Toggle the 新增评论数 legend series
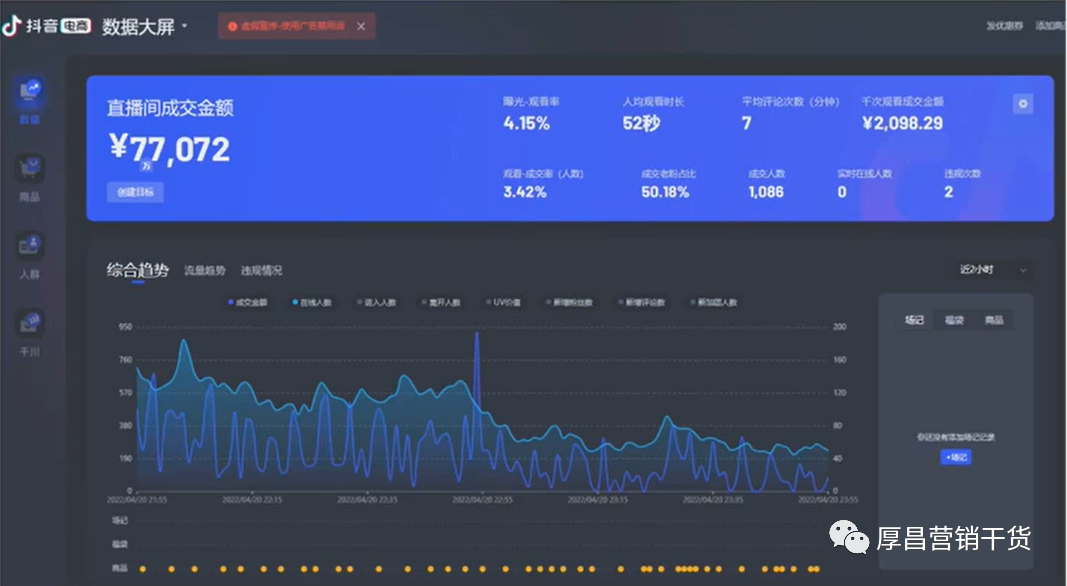 [642, 302]
